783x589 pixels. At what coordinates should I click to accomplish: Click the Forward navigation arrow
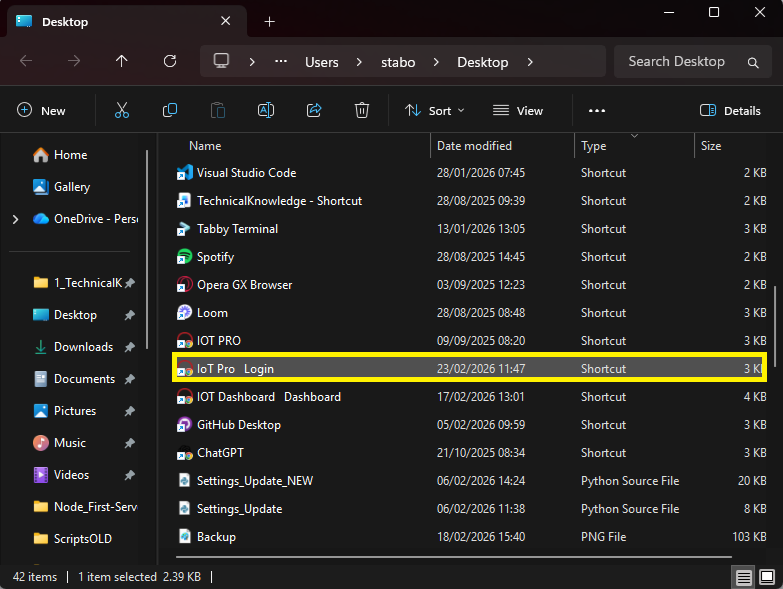click(74, 61)
